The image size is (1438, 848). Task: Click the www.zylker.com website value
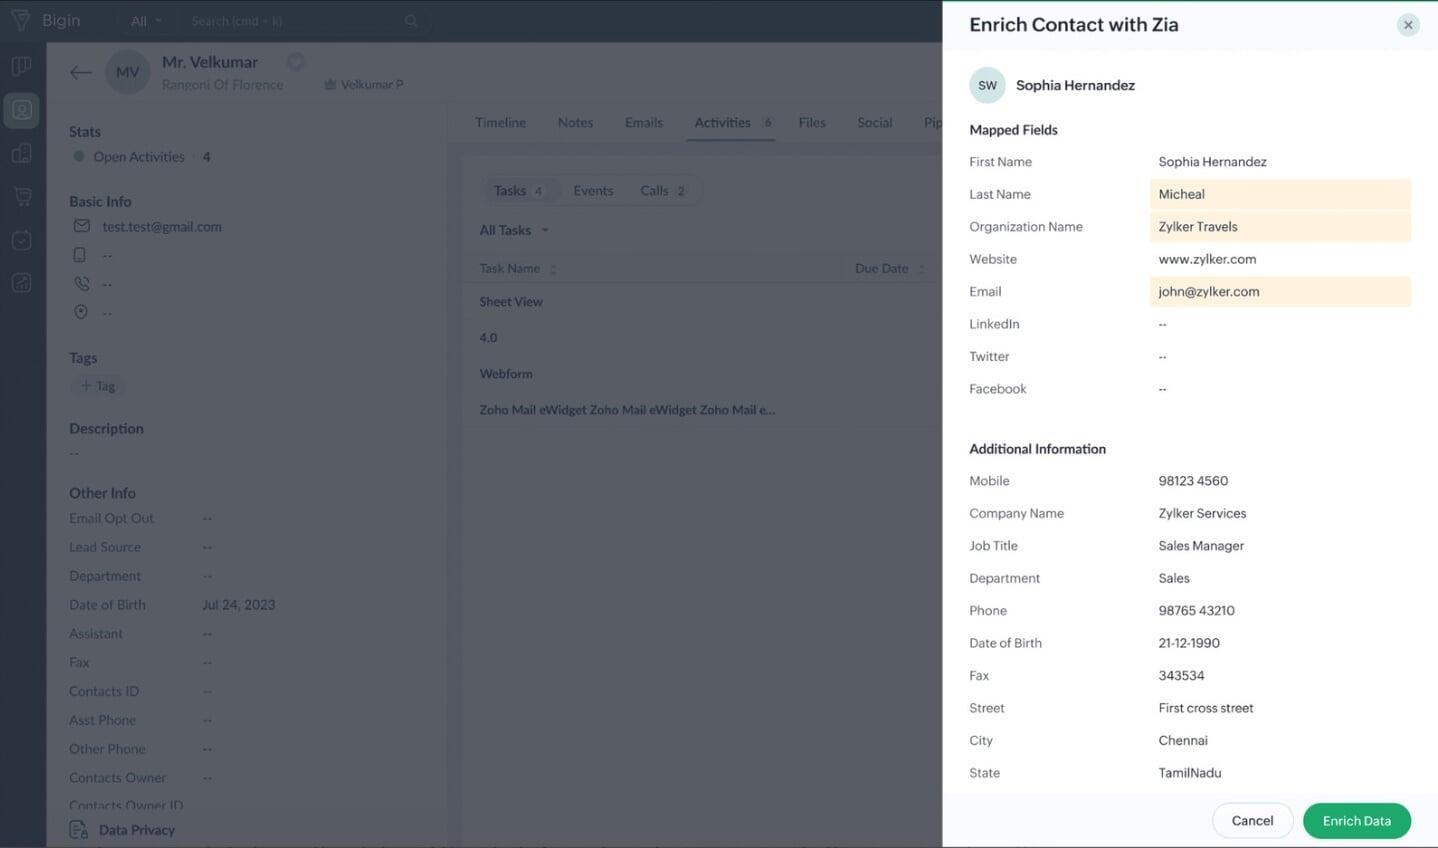pos(1207,259)
